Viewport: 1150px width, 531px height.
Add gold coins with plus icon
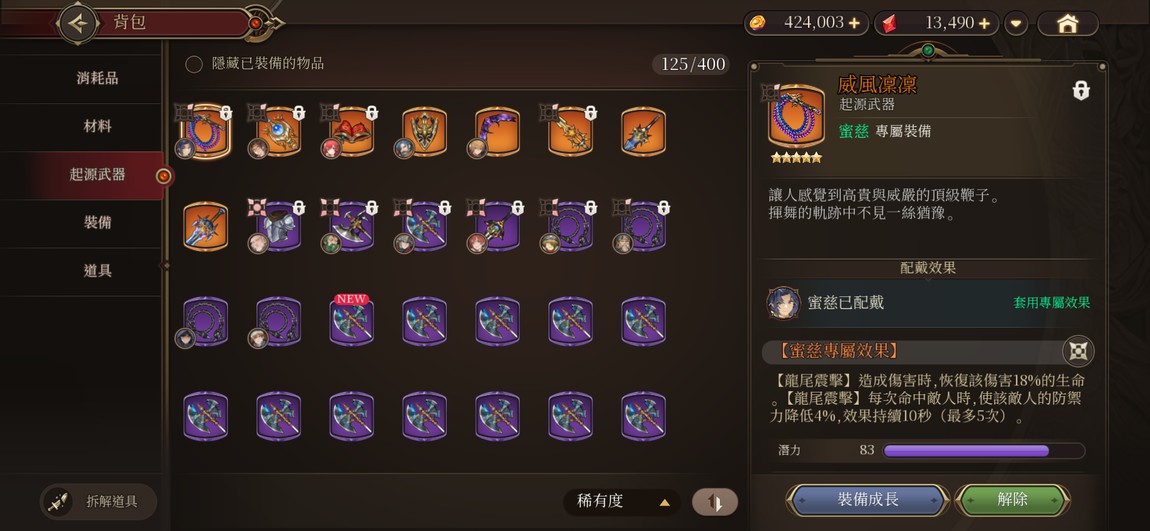(x=854, y=23)
